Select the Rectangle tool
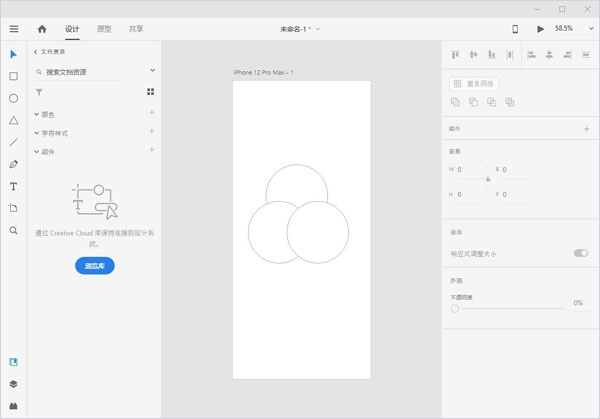 tap(13, 76)
